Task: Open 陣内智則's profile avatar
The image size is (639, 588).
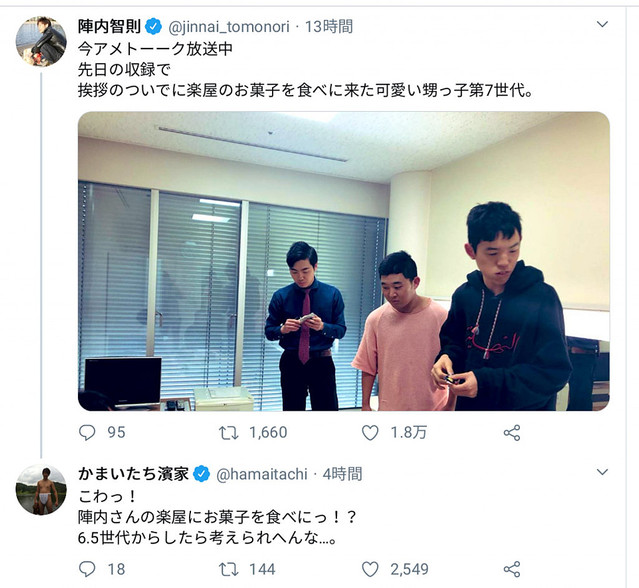Action: pyautogui.click(x=41, y=41)
